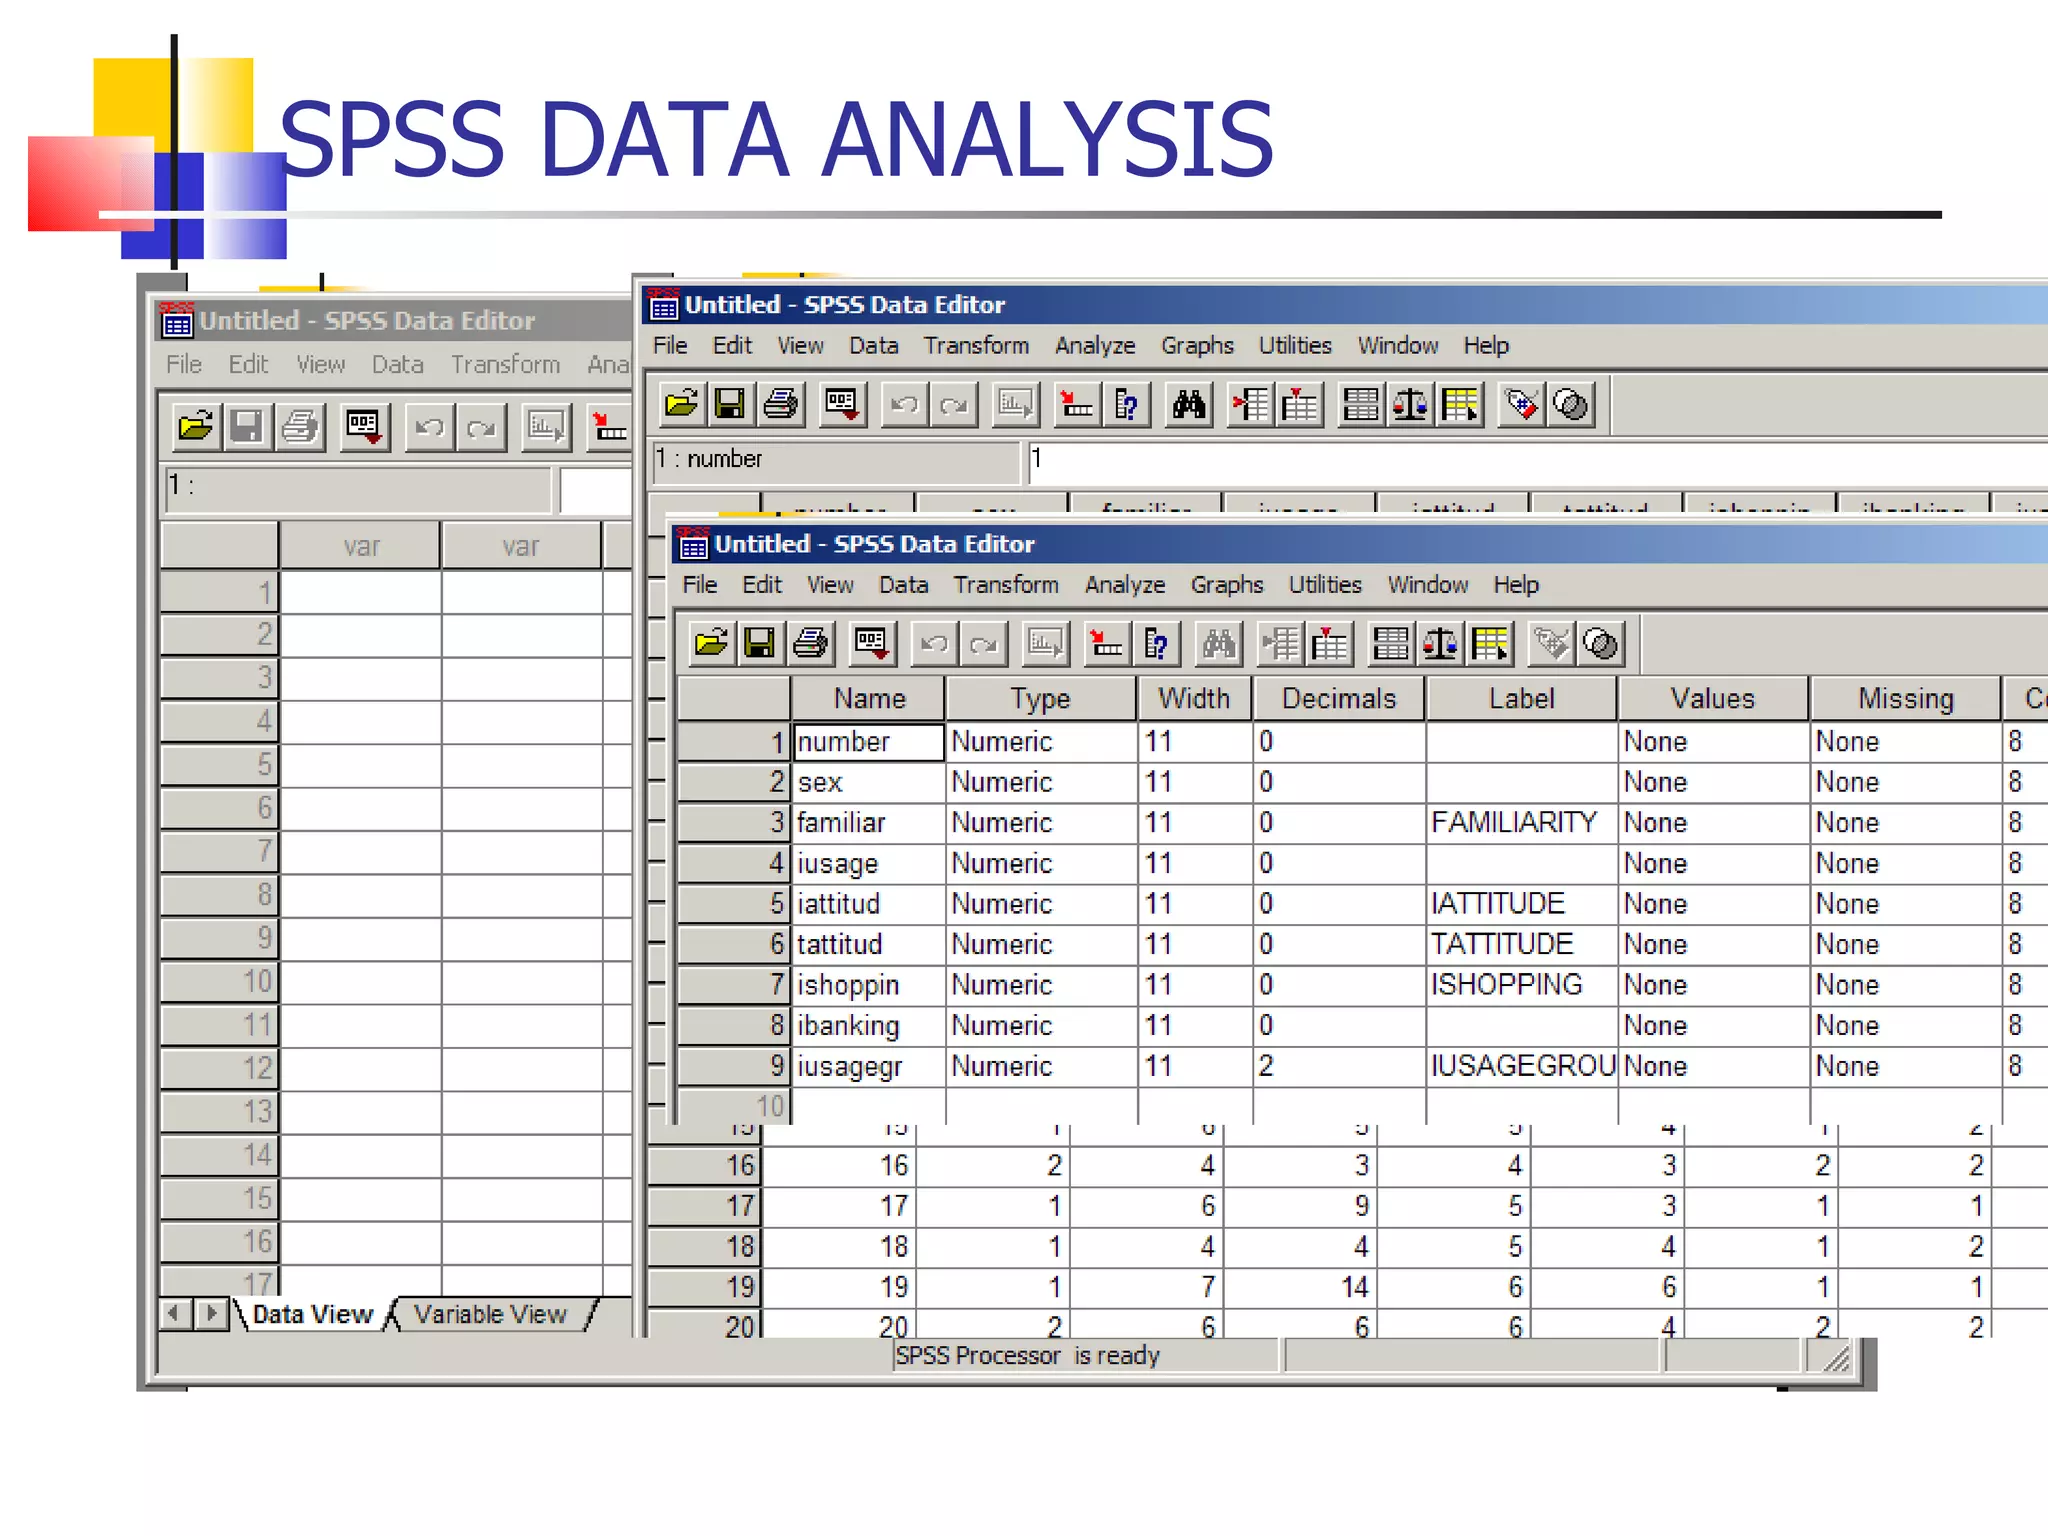This screenshot has height=1536, width=2048.
Task: Select 'iusagegr' variable name cell
Action: tap(869, 1066)
